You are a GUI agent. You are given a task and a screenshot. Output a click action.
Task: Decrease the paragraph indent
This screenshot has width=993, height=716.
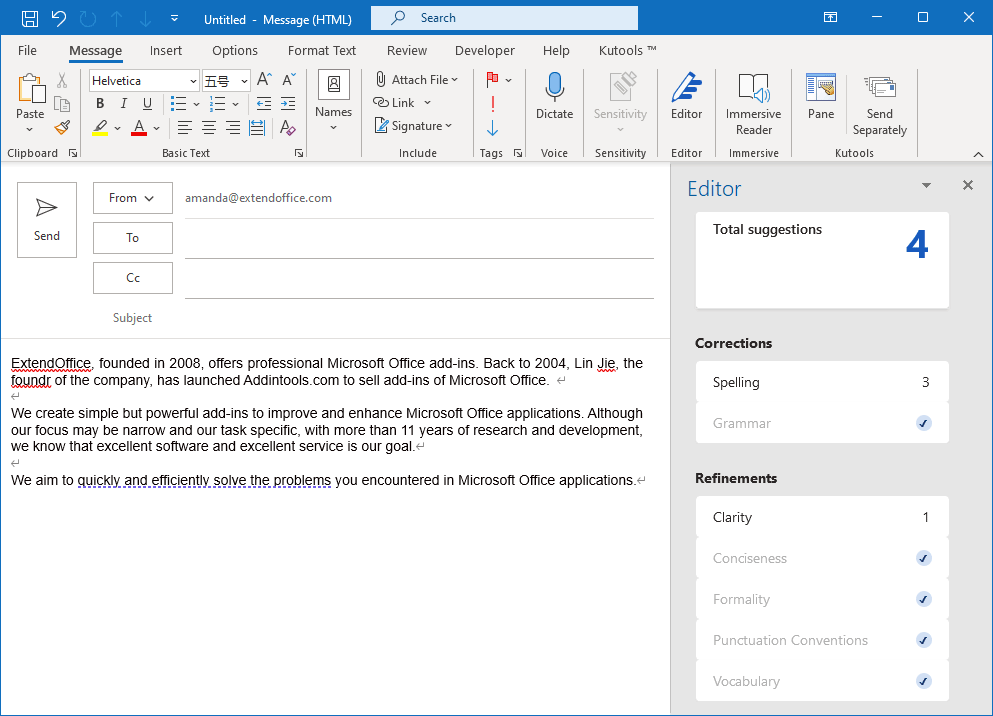tap(264, 103)
